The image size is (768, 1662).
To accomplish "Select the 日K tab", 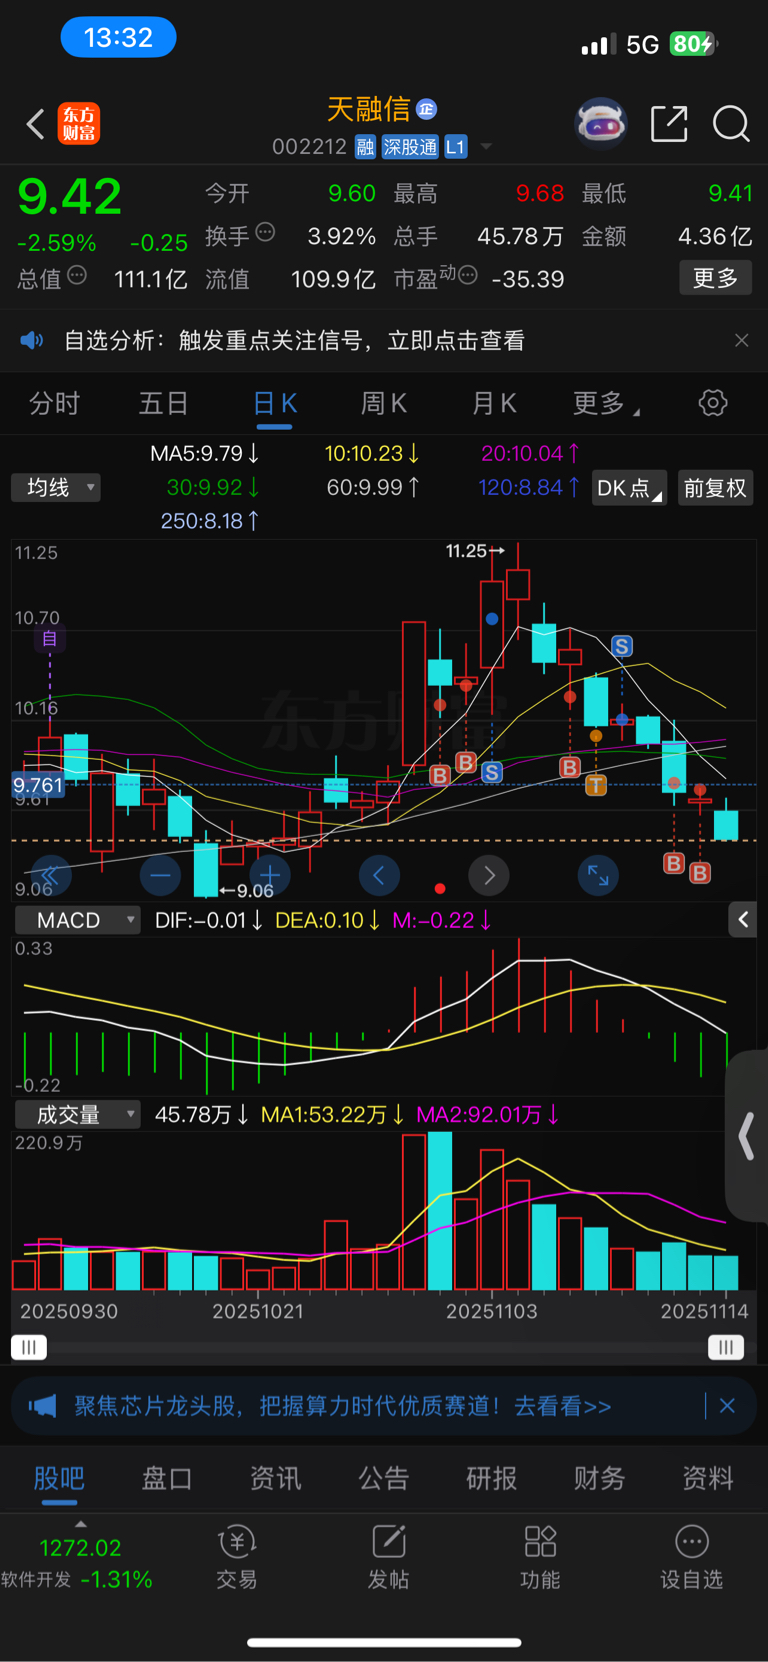I will coord(274,403).
